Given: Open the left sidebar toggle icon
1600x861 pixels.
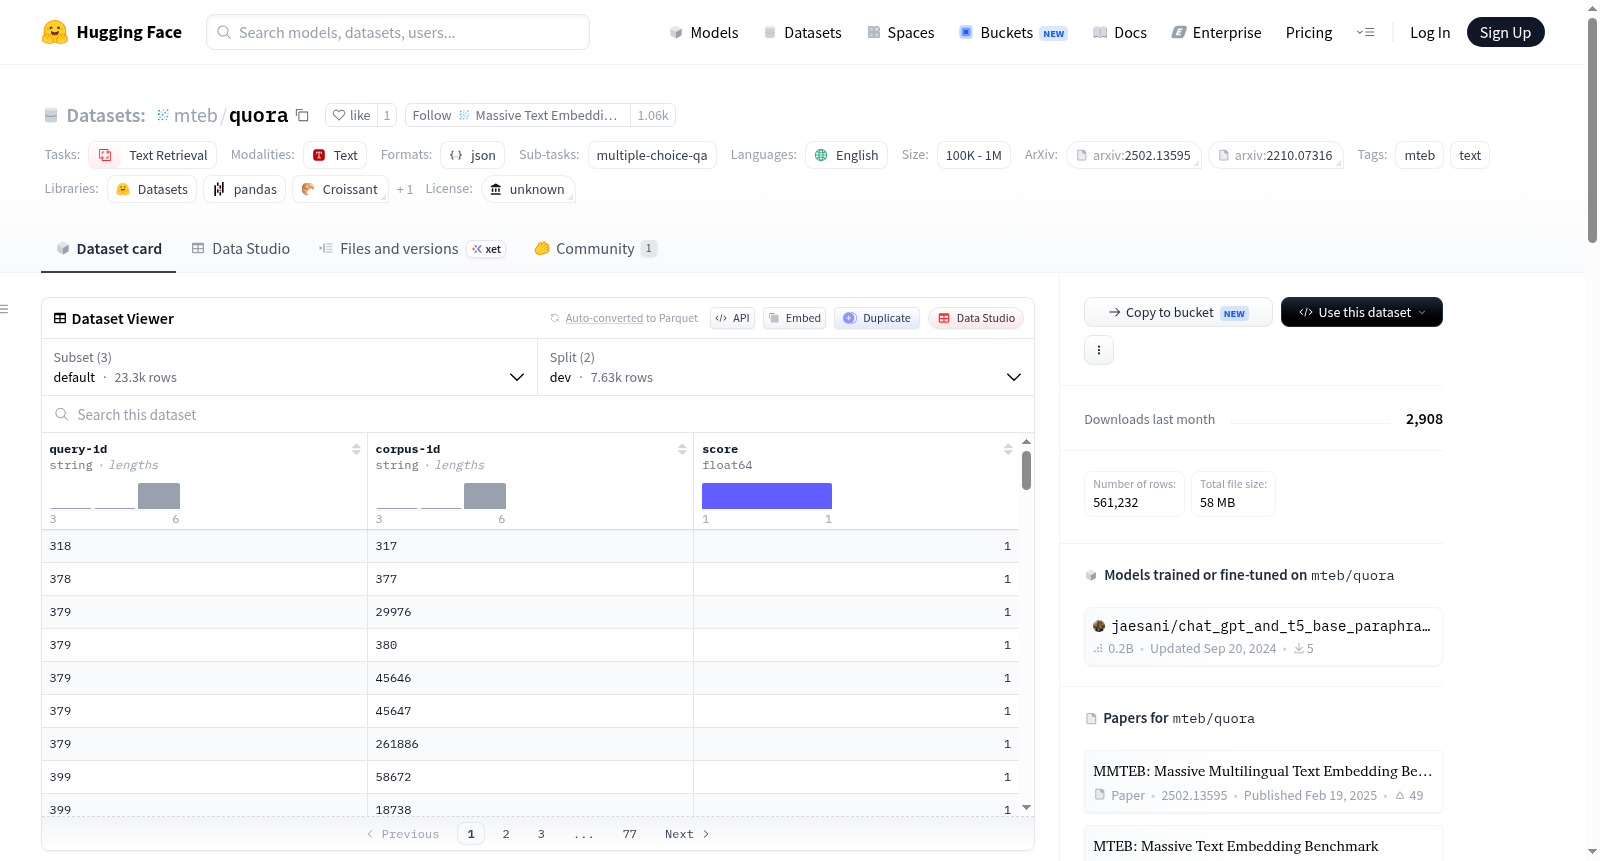Looking at the screenshot, I should point(5,309).
